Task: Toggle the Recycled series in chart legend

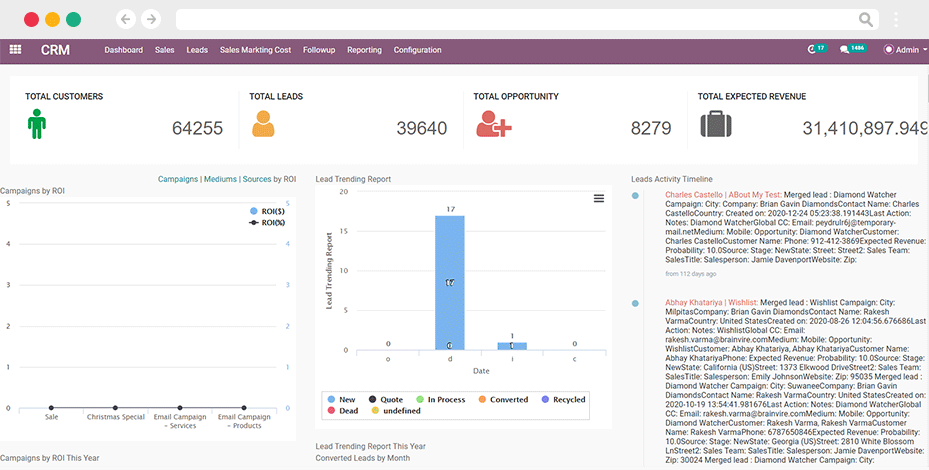Action: pyautogui.click(x=563, y=399)
